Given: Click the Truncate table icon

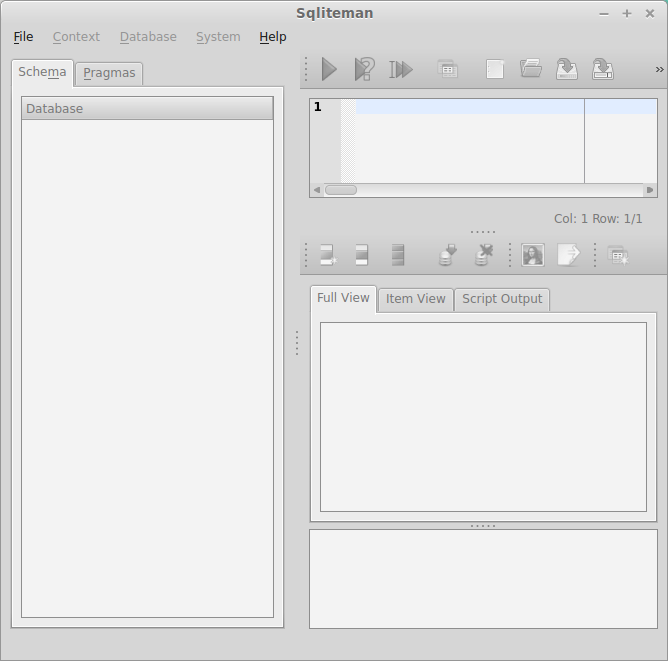Looking at the screenshot, I should coord(398,255).
